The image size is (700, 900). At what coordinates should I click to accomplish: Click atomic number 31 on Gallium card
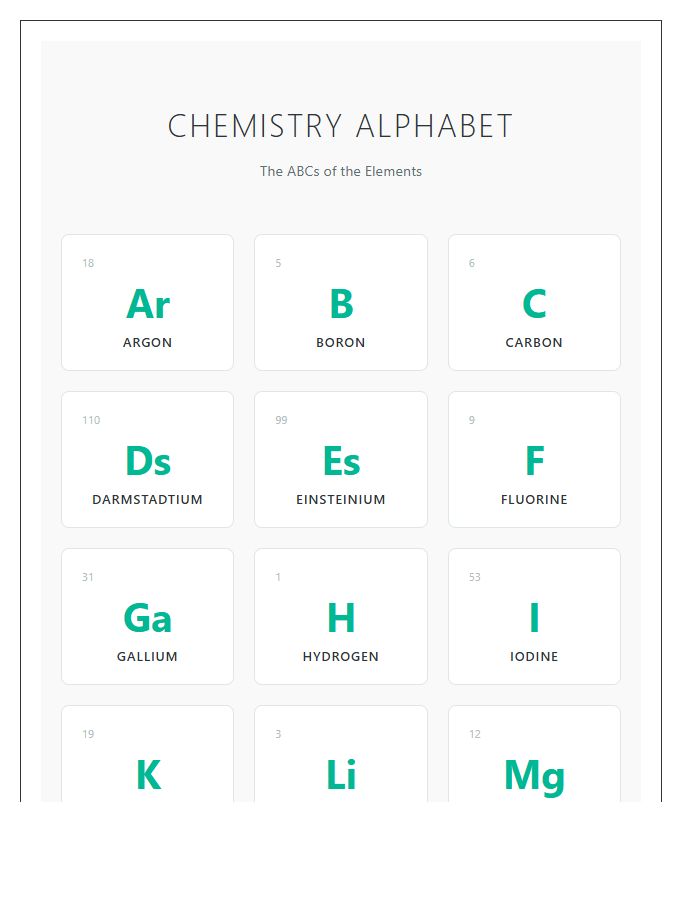pos(88,577)
